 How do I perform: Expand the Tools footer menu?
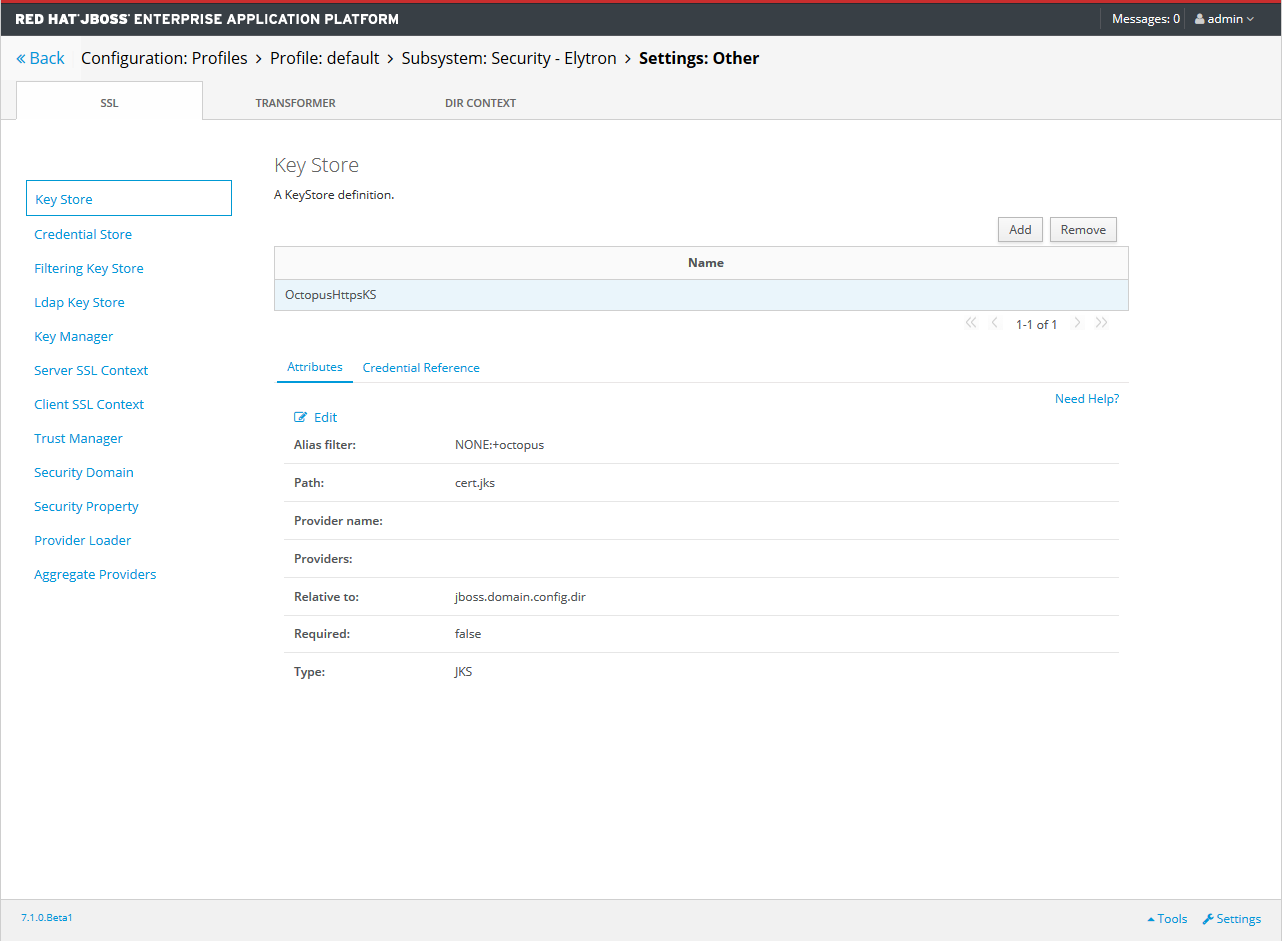point(1167,919)
